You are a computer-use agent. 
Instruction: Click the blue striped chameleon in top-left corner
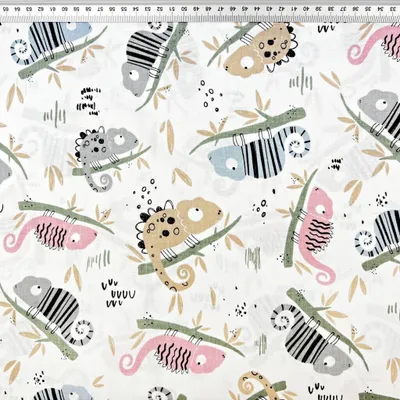(x=50, y=42)
